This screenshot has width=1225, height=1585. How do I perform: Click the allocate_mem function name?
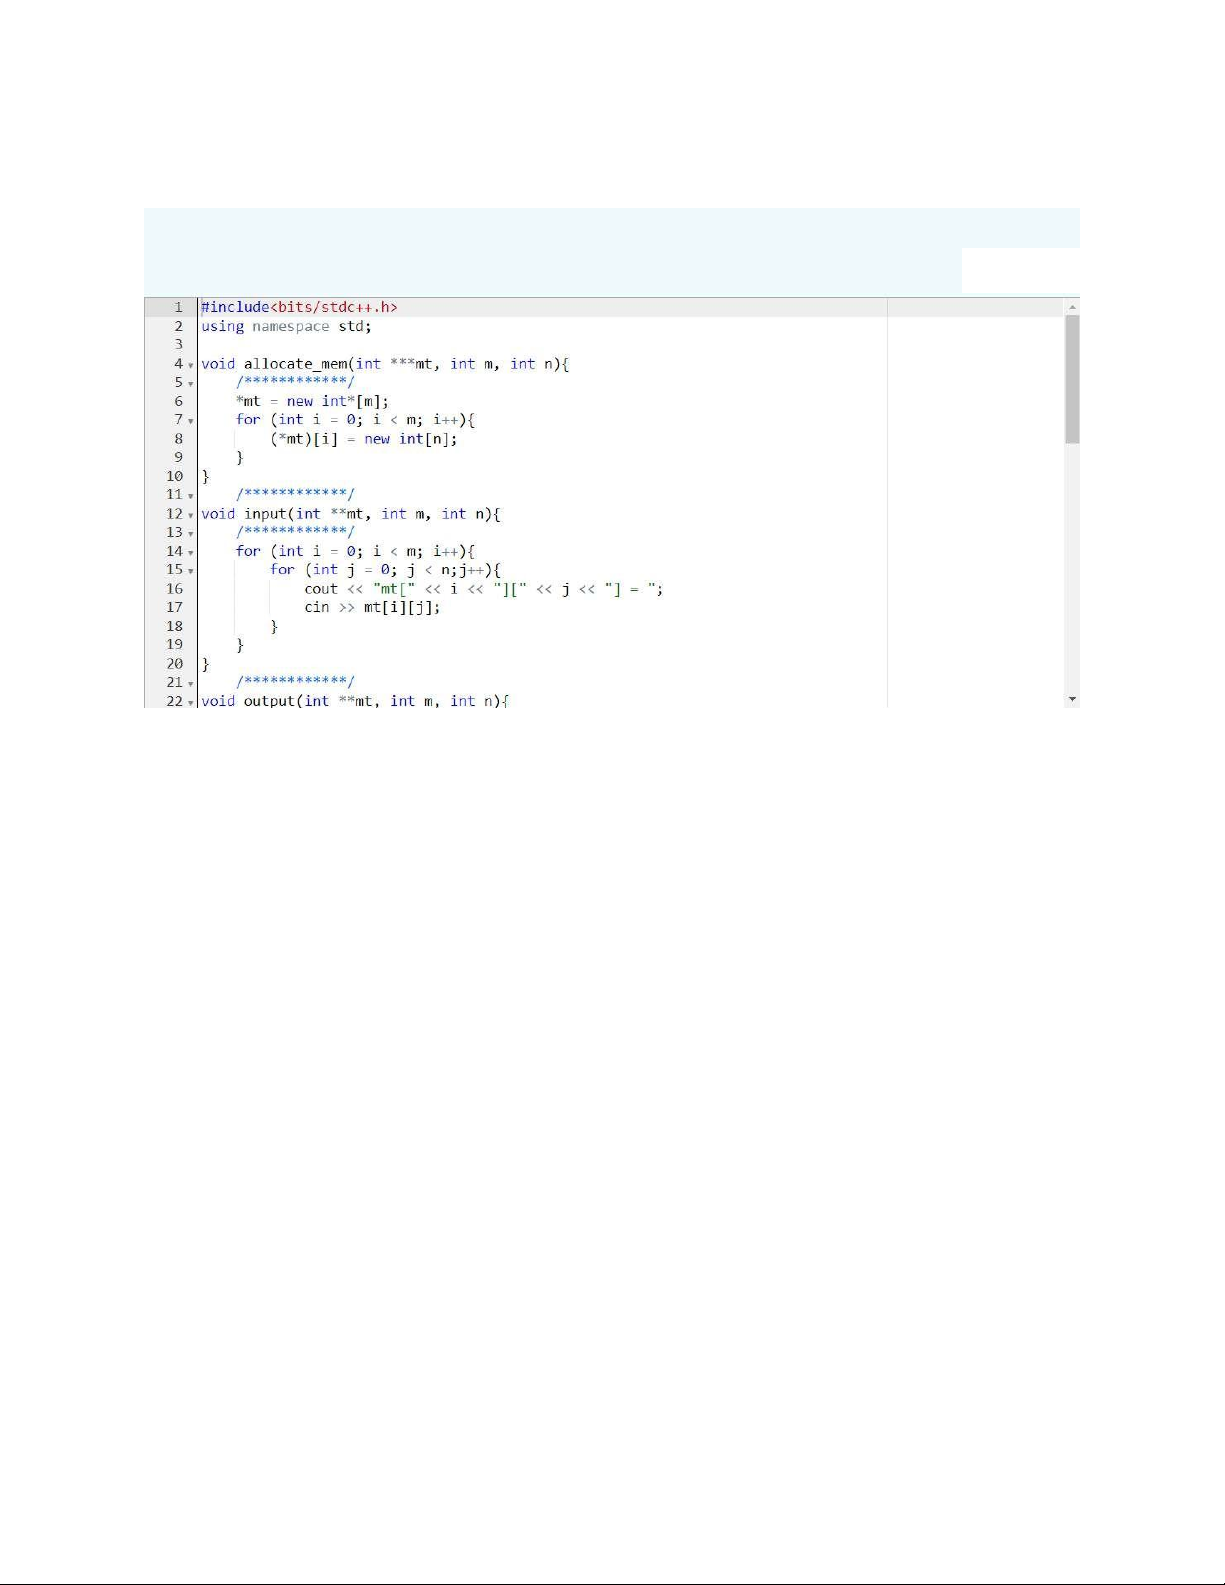coord(296,364)
